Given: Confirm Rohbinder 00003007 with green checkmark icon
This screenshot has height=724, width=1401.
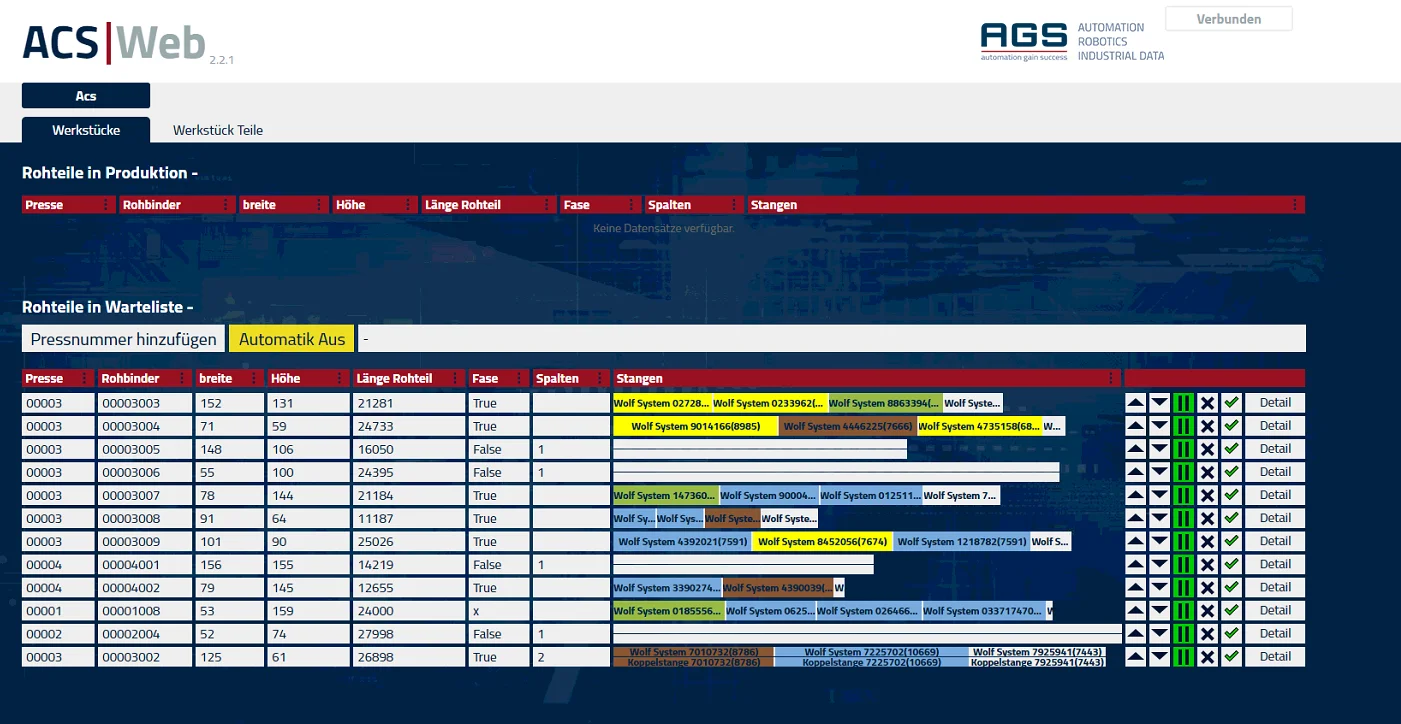Looking at the screenshot, I should 1231,495.
